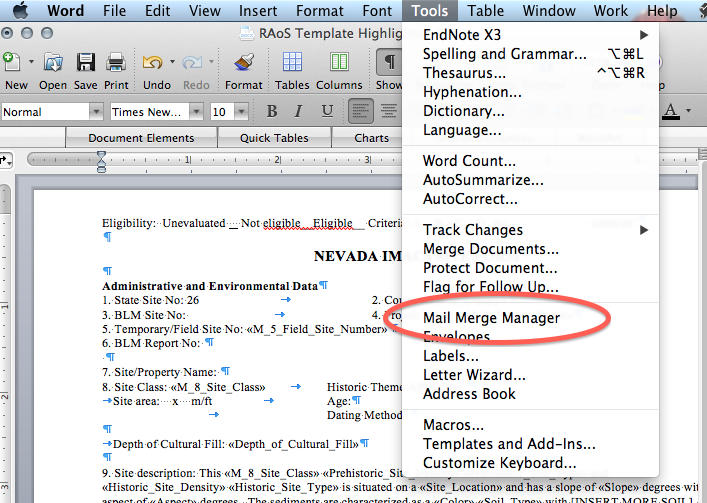
Task: Choose Spelling and Grammar from Tools
Action: (530, 54)
